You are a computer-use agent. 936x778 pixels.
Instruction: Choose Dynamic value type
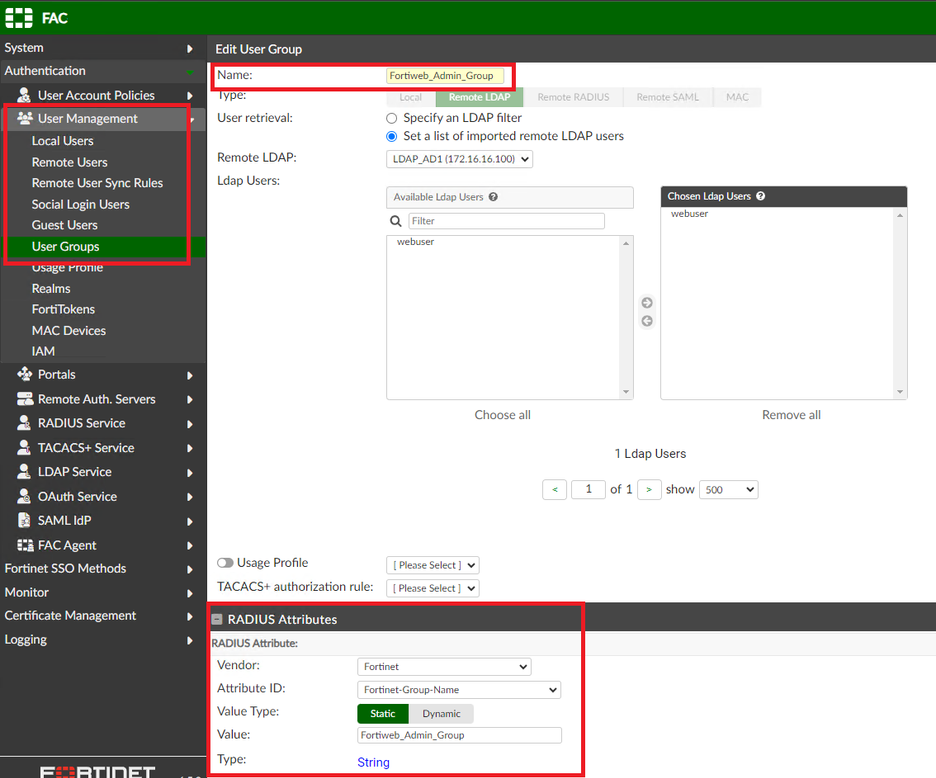441,714
